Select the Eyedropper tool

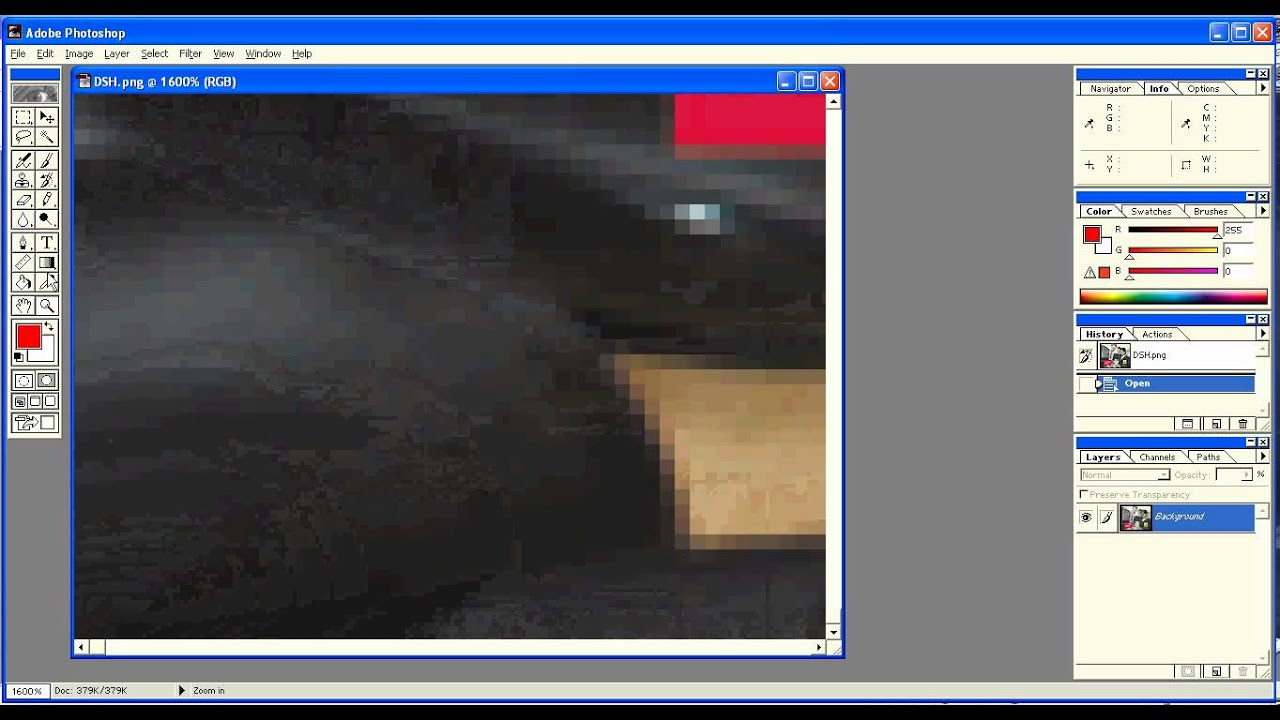coord(47,282)
